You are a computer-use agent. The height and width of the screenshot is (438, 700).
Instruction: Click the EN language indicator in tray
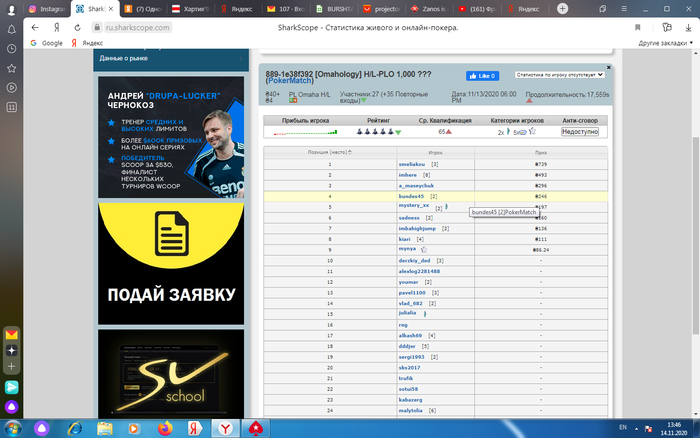pyautogui.click(x=623, y=427)
